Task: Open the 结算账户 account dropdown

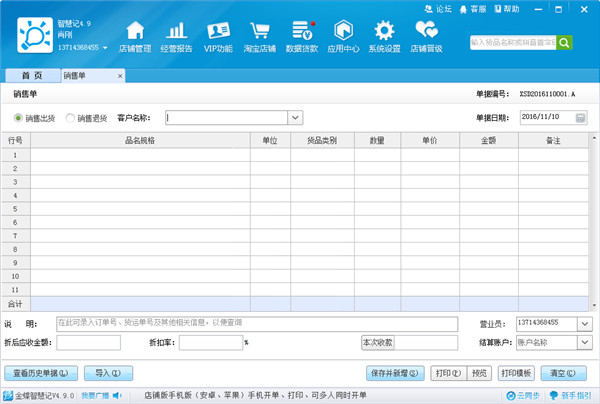Action: [584, 342]
